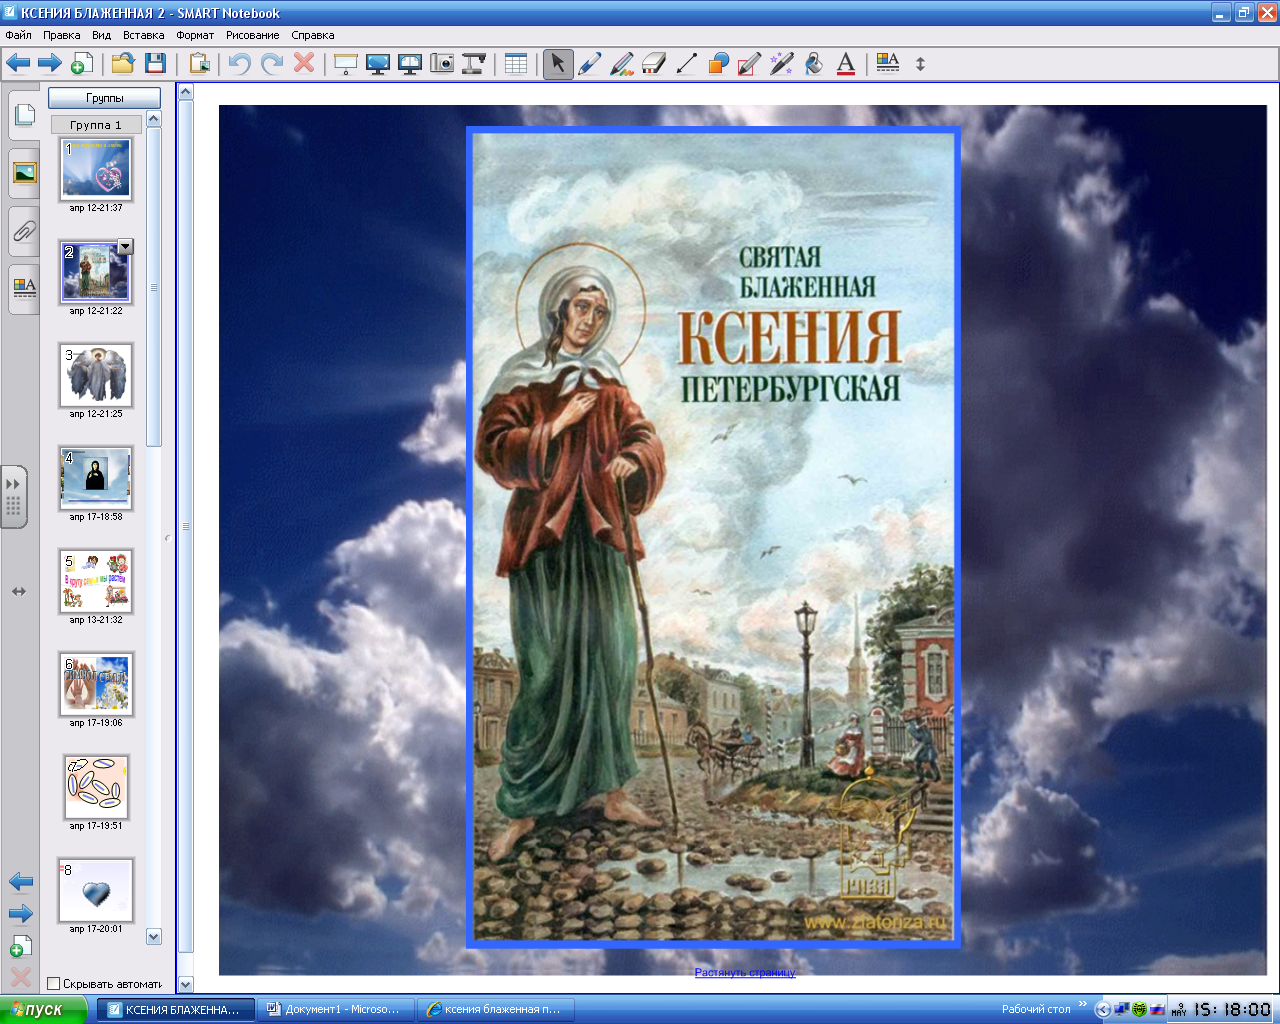Select page 6 thumbnail
Viewport: 1280px width, 1024px height.
coord(96,684)
